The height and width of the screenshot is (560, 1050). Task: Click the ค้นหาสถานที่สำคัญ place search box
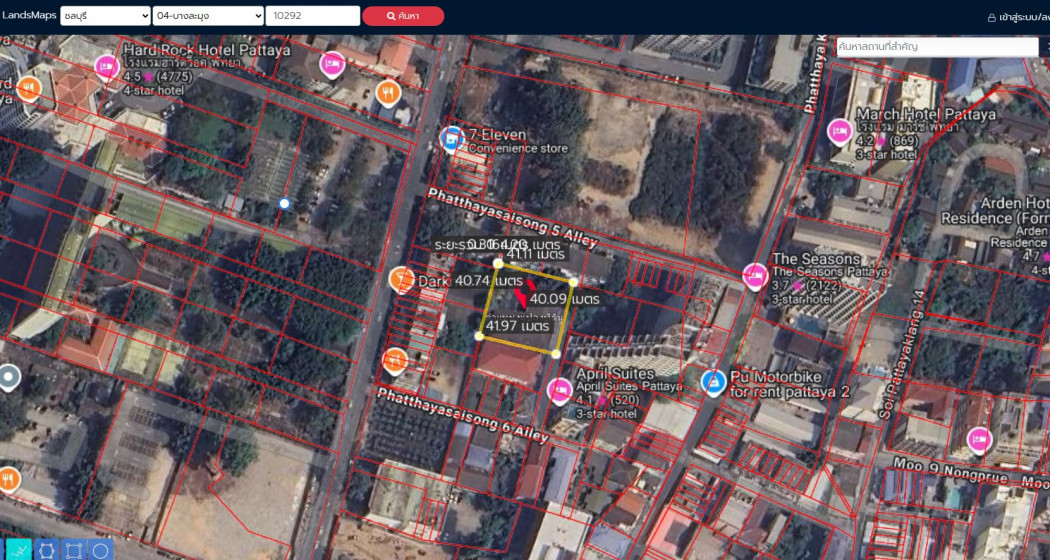point(935,47)
